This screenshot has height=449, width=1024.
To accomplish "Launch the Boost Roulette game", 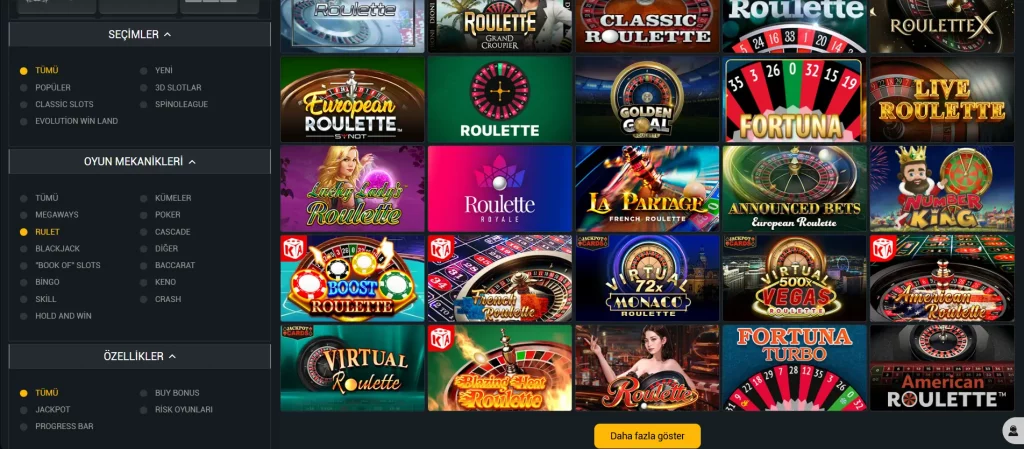I will click(352, 278).
